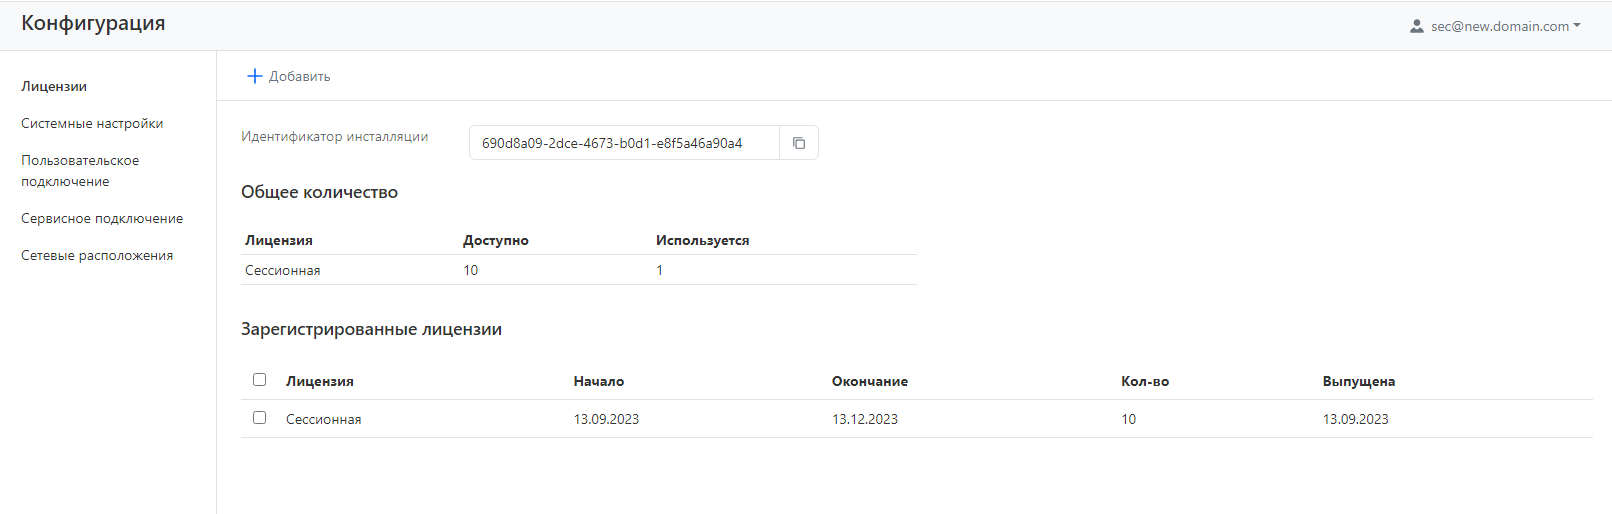Screen dimensions: 1612x514
Task: Expand the user menu caret arrow
Action: point(1577,26)
